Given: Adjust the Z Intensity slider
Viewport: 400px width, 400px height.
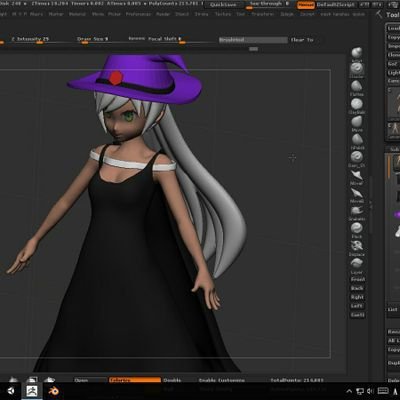Looking at the screenshot, I should tap(30, 39).
